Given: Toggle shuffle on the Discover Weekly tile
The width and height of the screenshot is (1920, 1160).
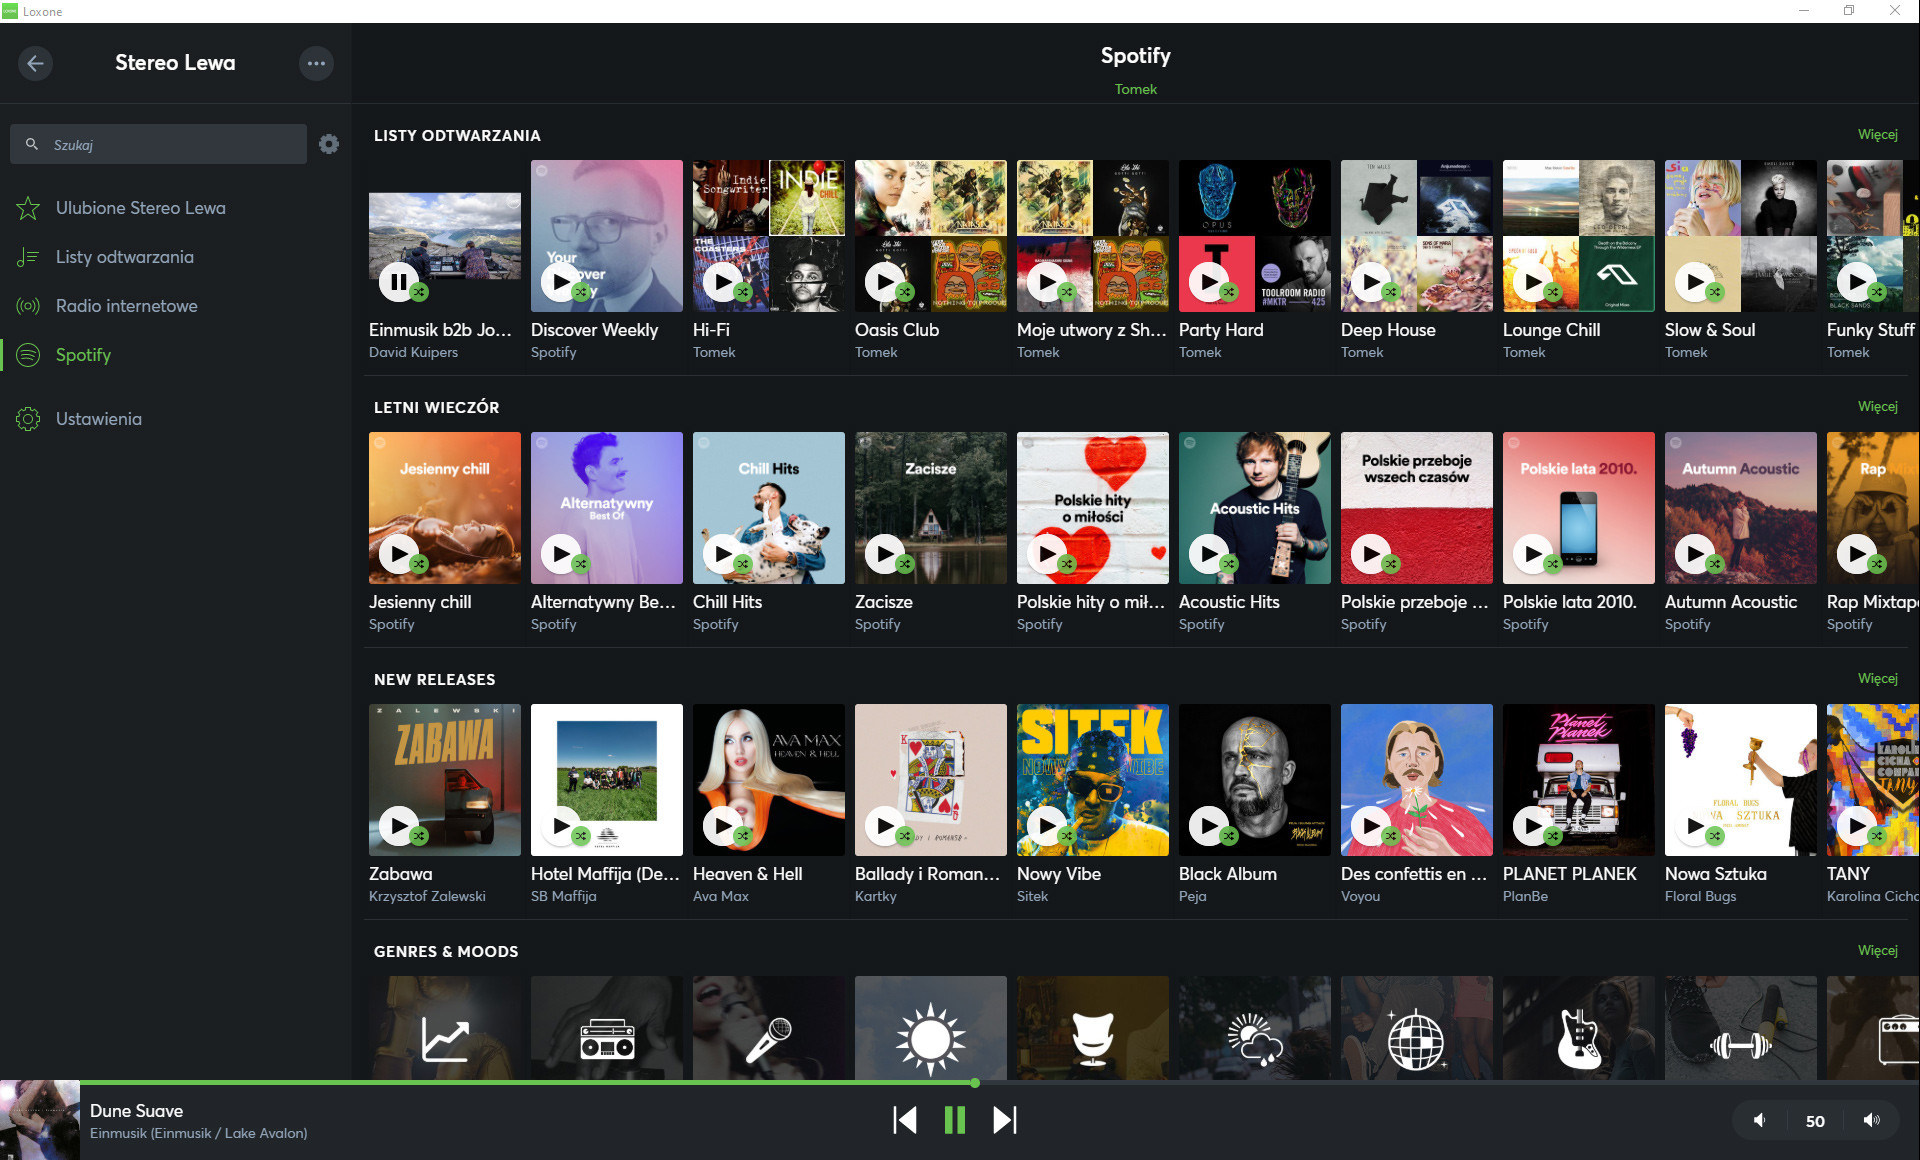Looking at the screenshot, I should coord(581,292).
